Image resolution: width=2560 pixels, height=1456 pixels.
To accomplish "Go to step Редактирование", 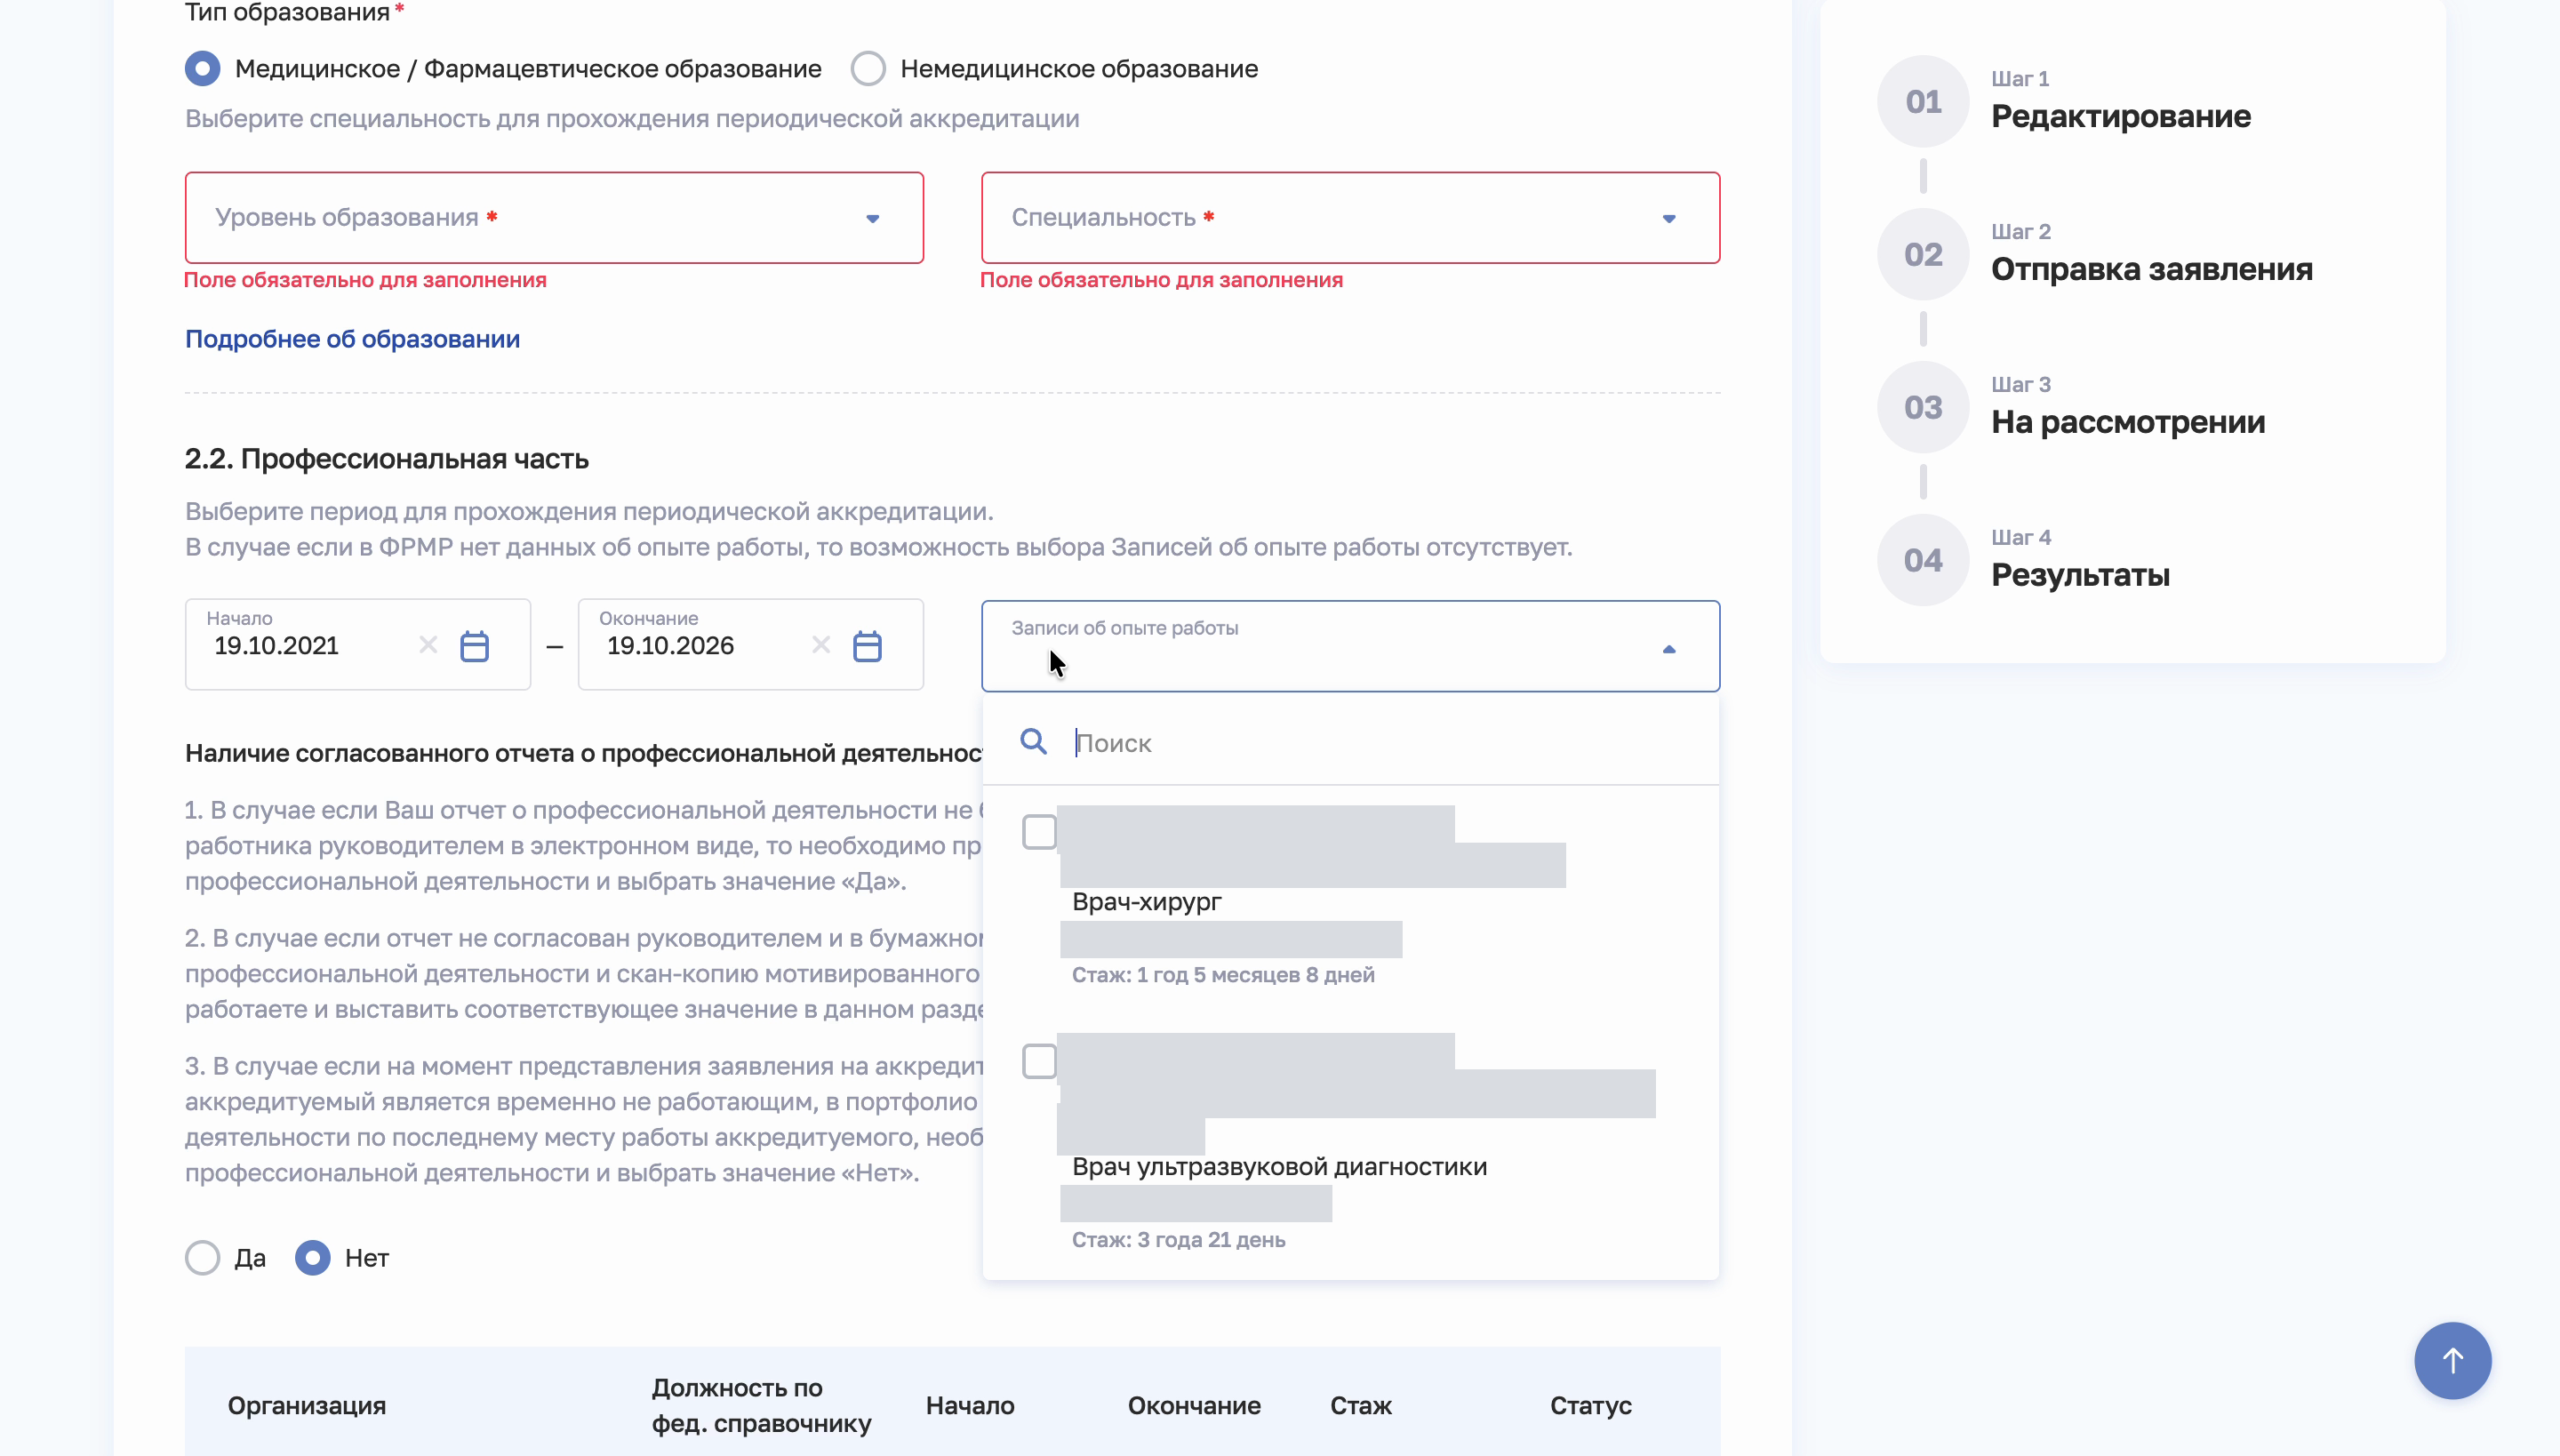I will click(x=2121, y=116).
